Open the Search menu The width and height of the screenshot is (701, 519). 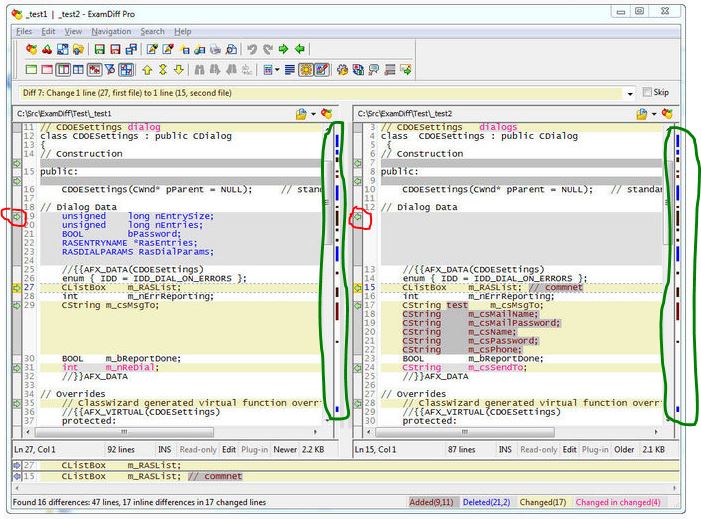coord(152,31)
